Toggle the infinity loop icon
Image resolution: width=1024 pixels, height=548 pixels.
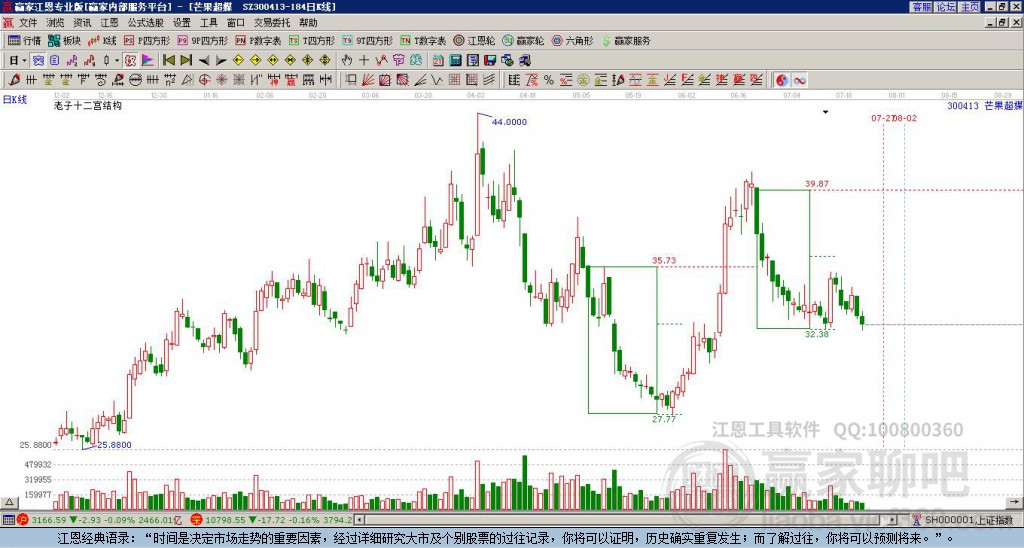(799, 80)
